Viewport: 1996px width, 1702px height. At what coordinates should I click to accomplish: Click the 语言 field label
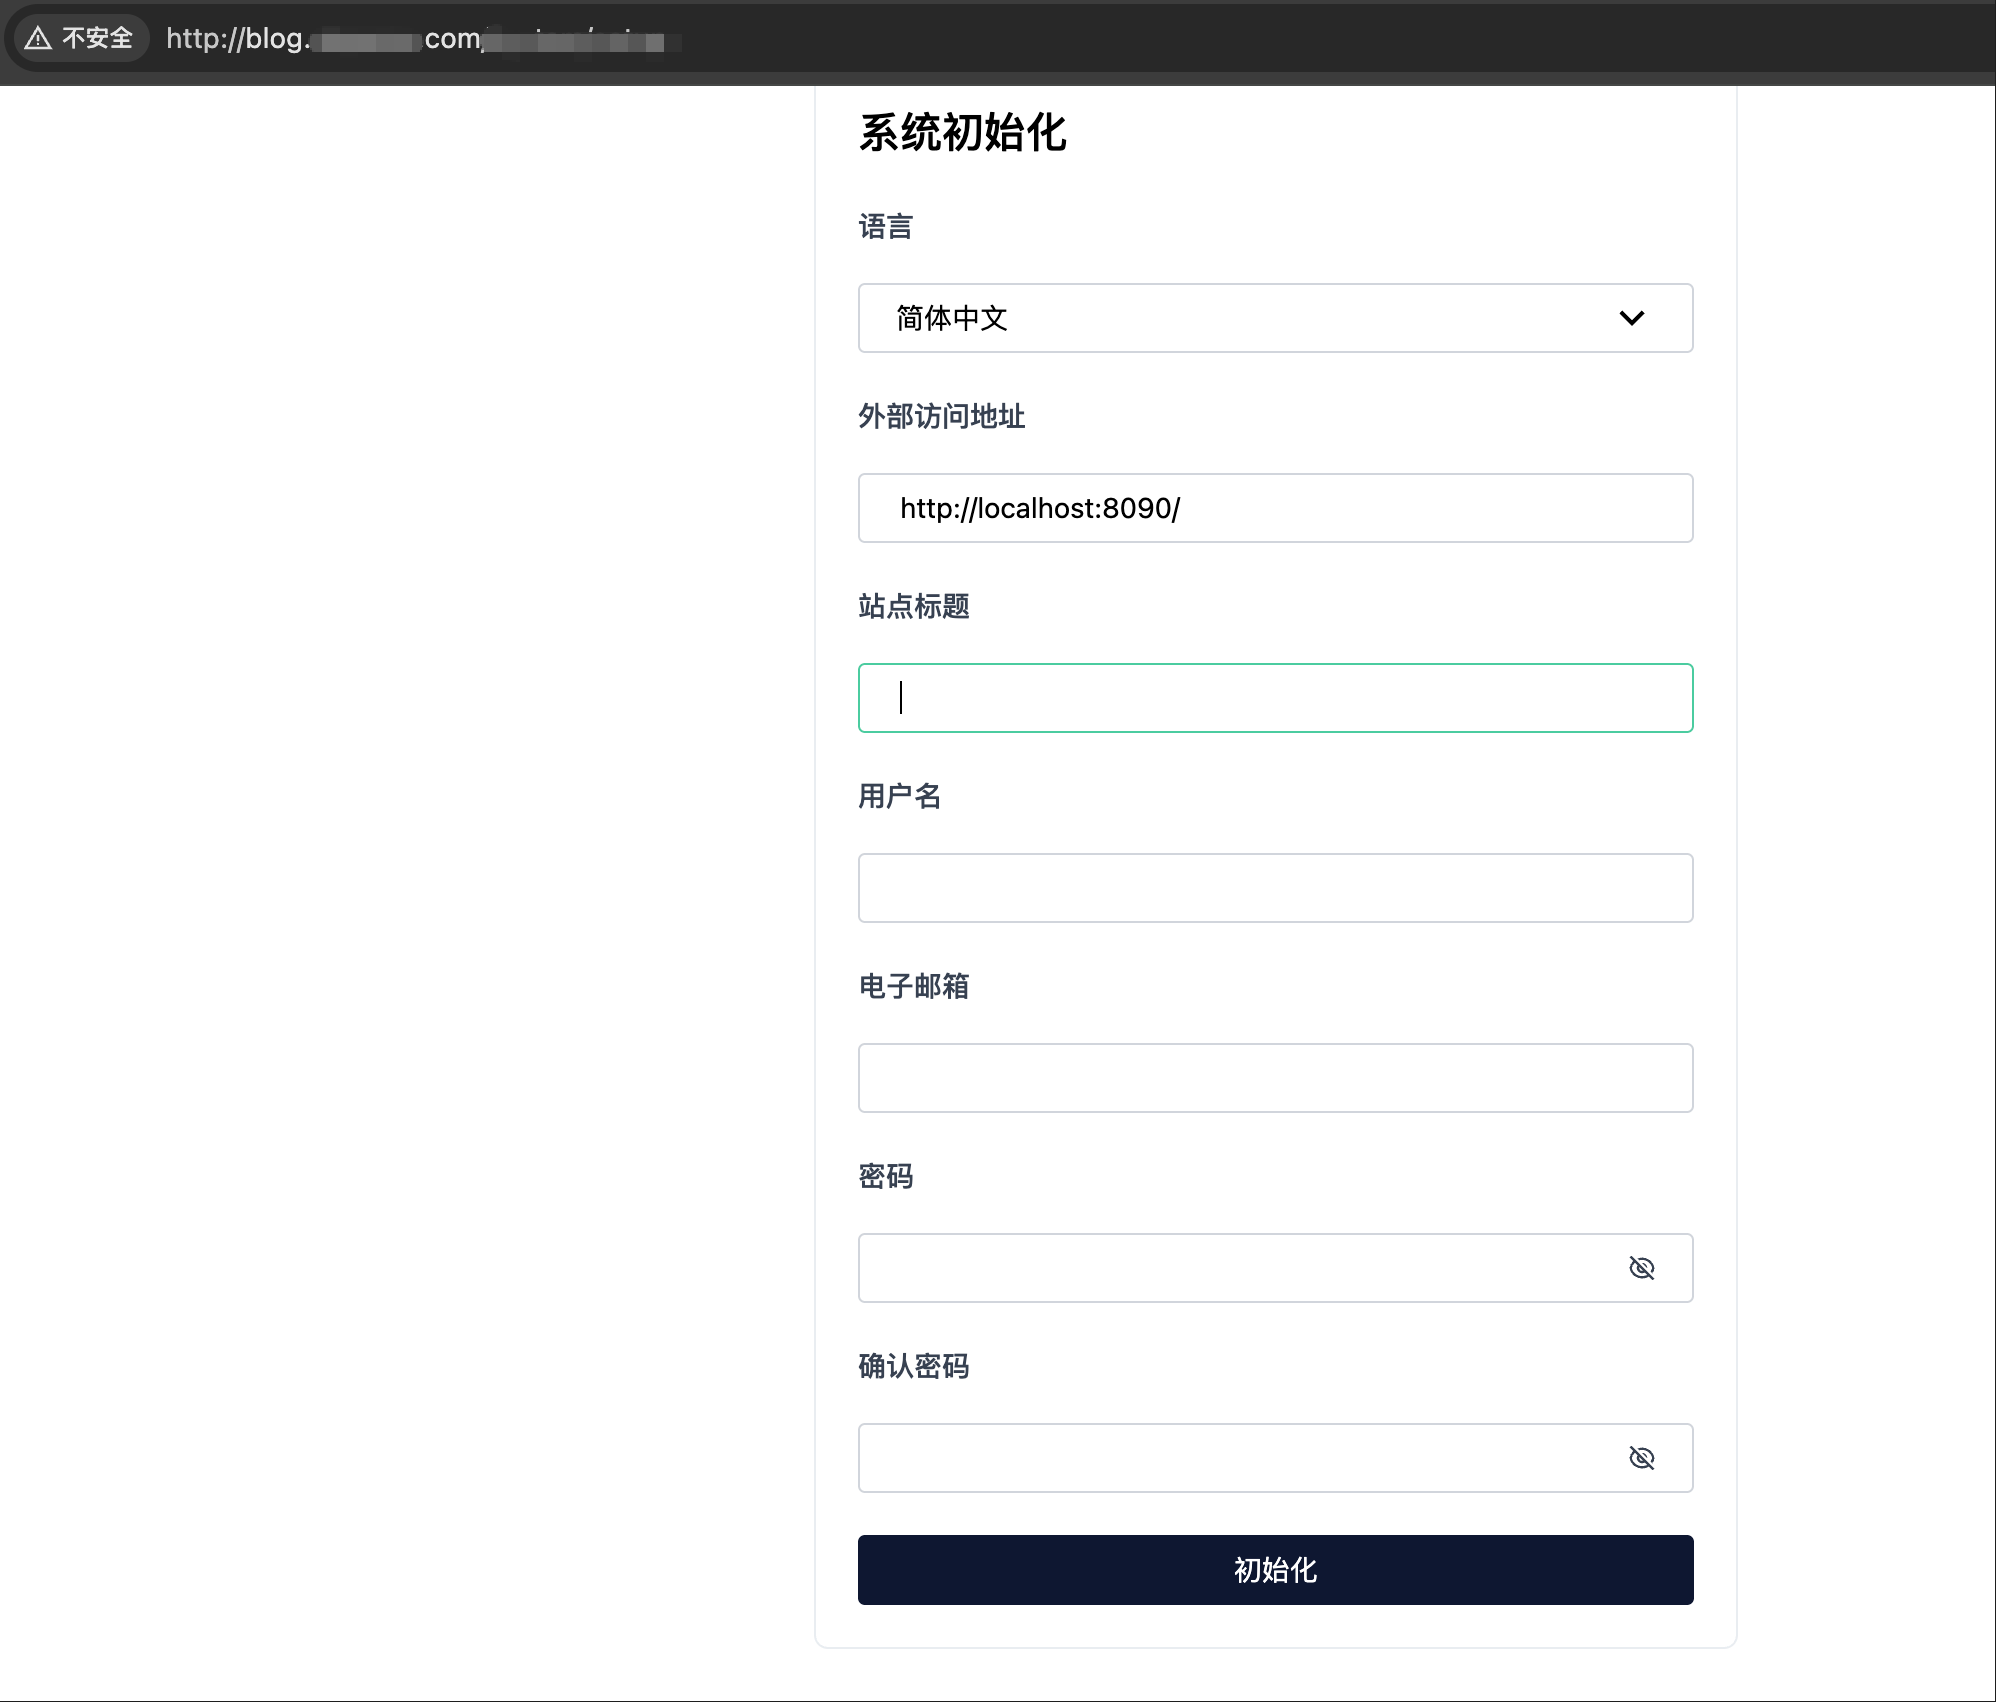(x=885, y=227)
